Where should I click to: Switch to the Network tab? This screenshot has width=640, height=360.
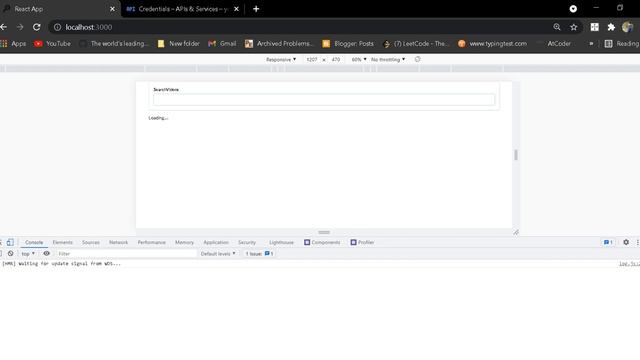tap(118, 242)
